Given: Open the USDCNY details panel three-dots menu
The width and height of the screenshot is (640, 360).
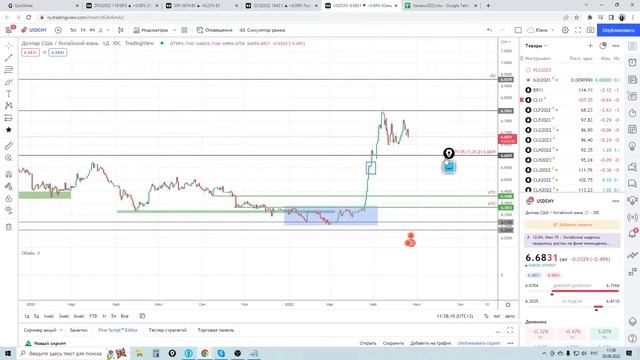Looking at the screenshot, I should 616,201.
